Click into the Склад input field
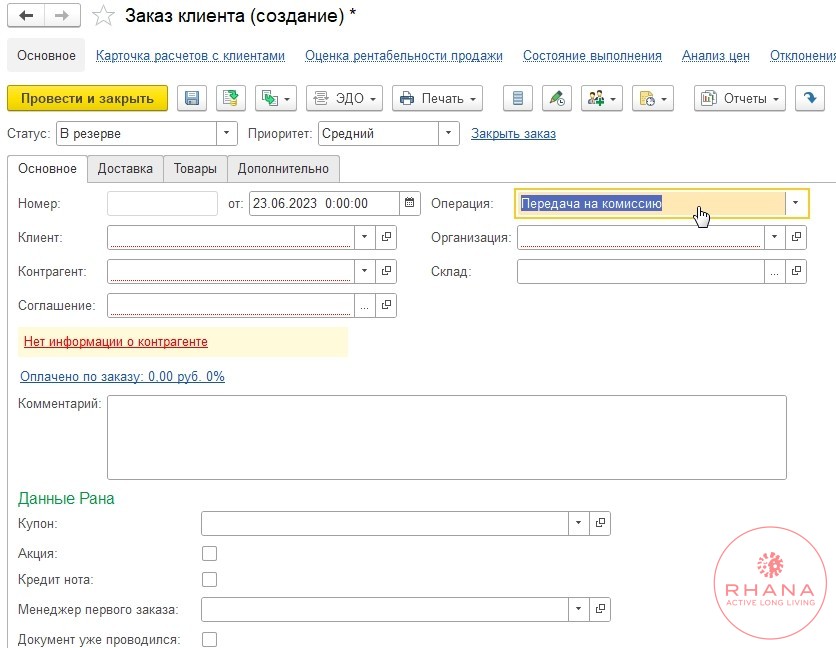Image resolution: width=836 pixels, height=648 pixels. point(641,271)
